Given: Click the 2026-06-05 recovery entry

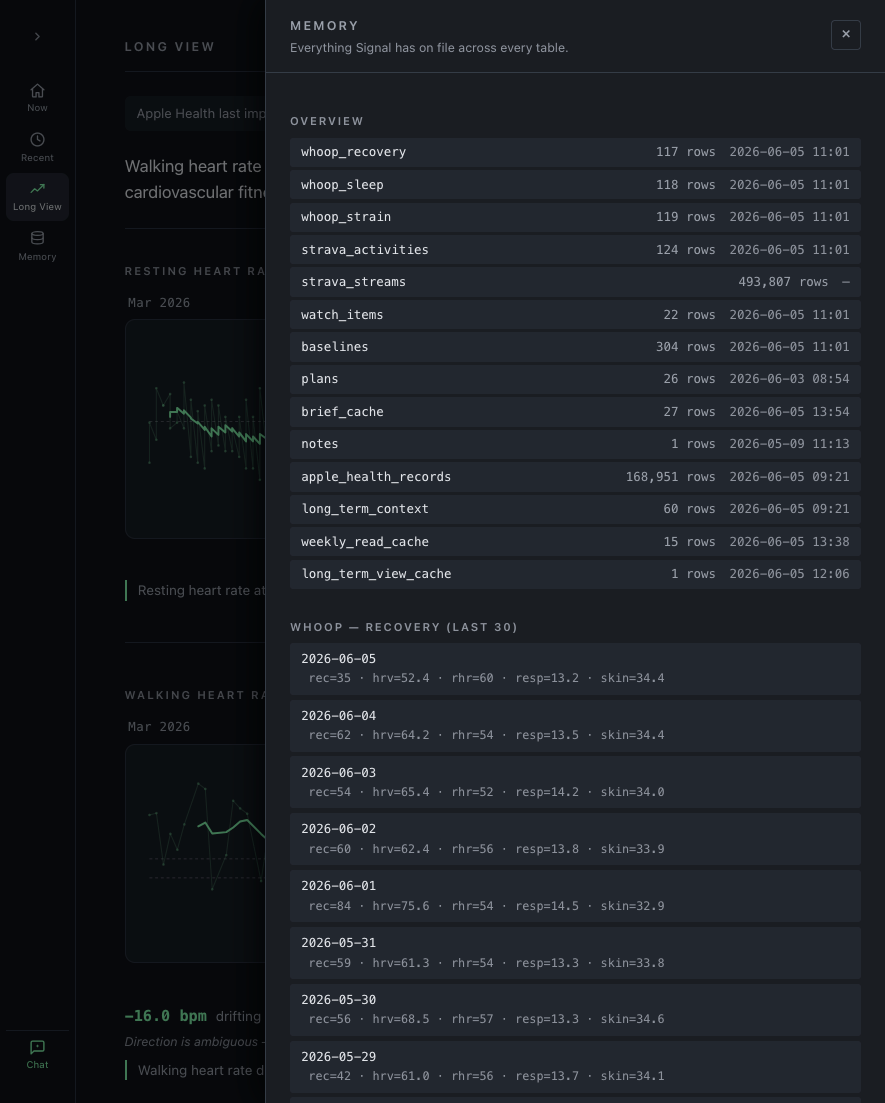Looking at the screenshot, I should 575,669.
